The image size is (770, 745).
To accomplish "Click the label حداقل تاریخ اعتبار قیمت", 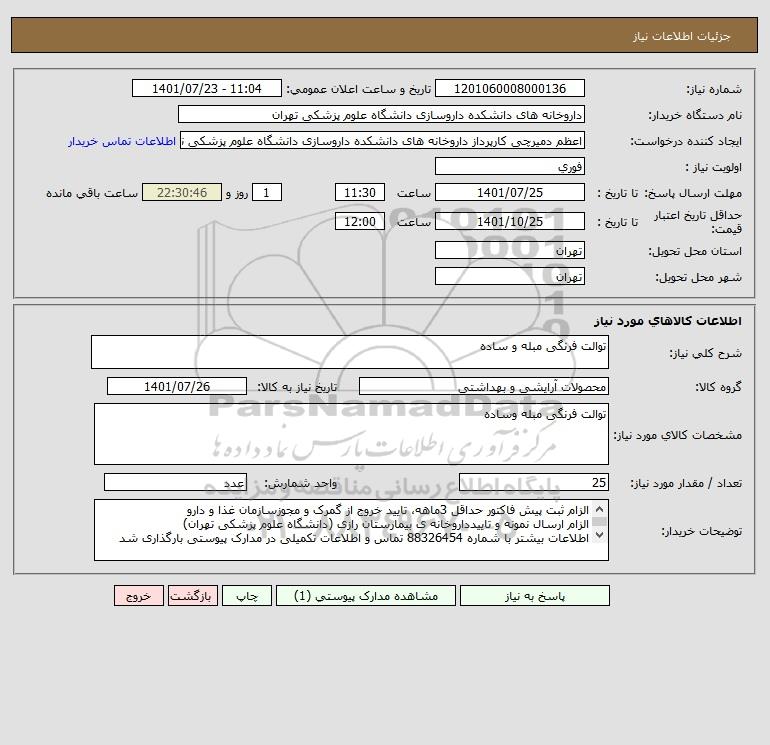I will 699,222.
